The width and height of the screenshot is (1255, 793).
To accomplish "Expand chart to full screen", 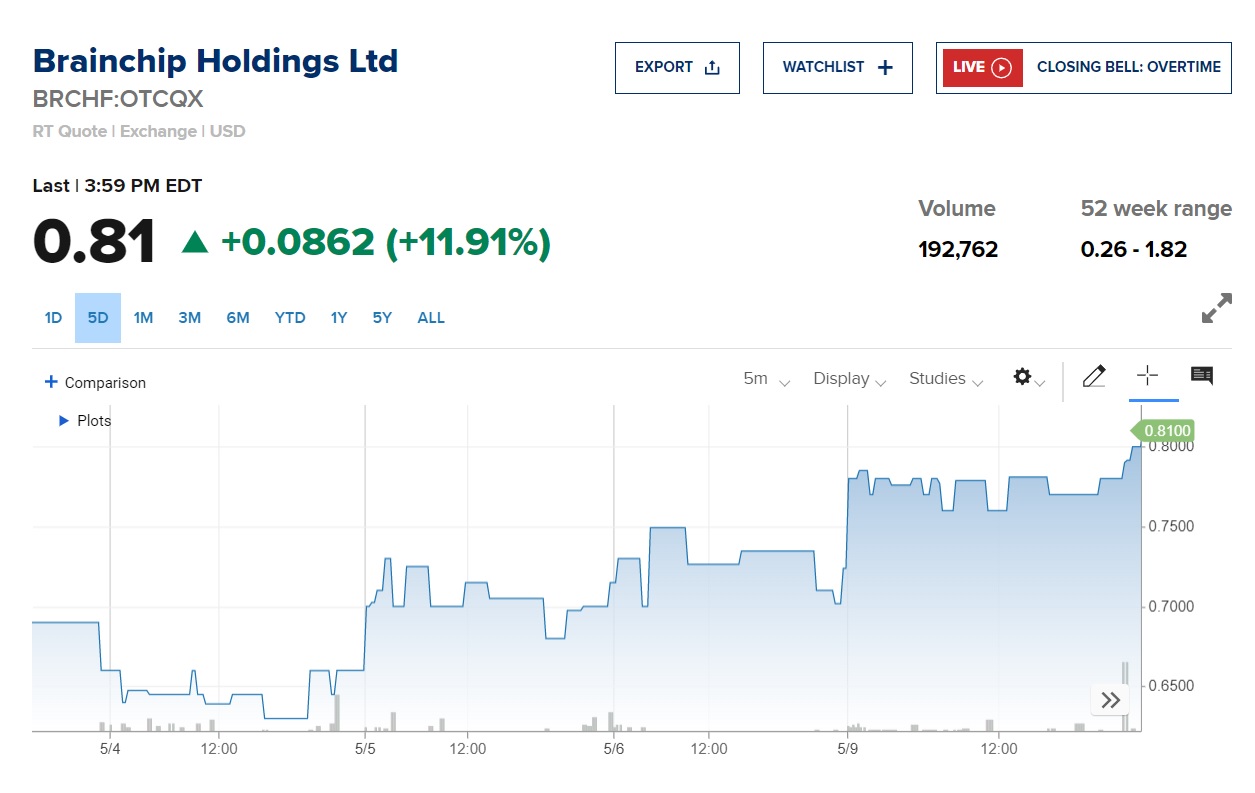I will pyautogui.click(x=1216, y=308).
